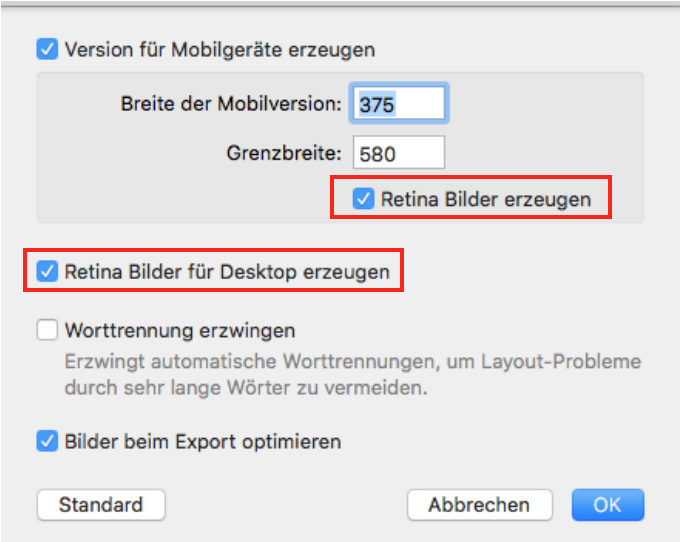Reset settings with the Standard button

pyautogui.click(x=101, y=505)
